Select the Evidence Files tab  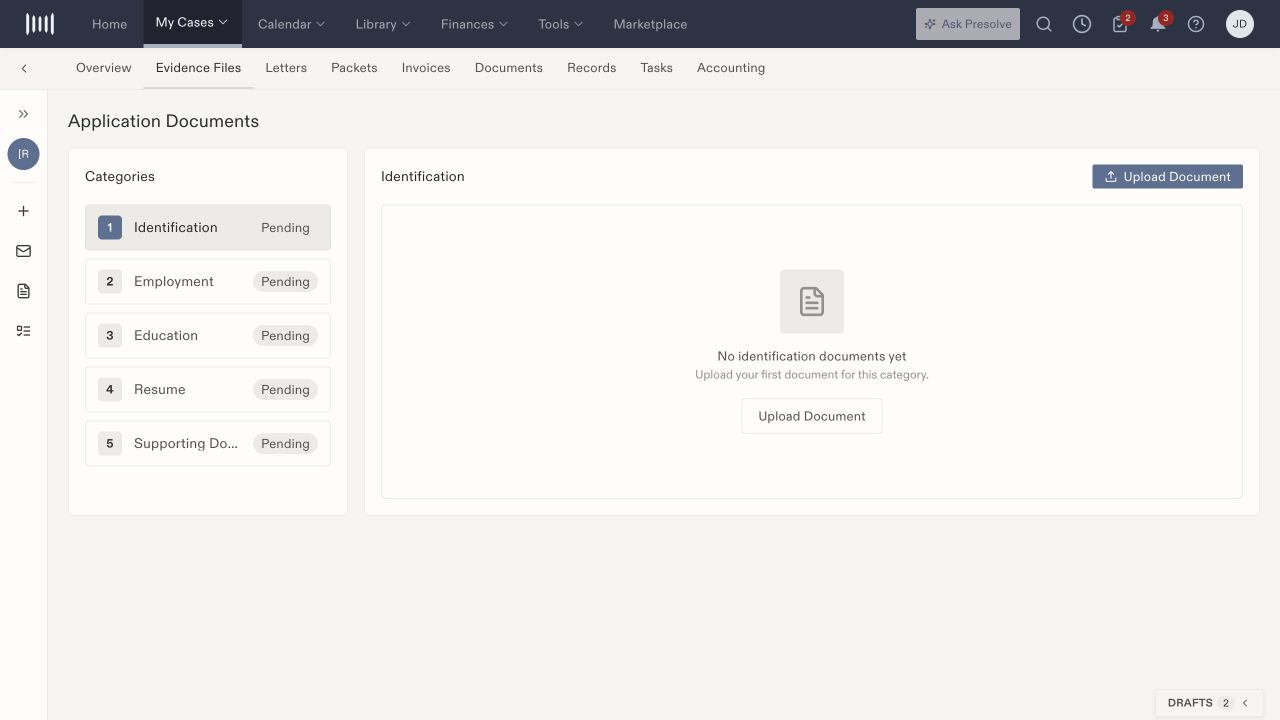[198, 68]
